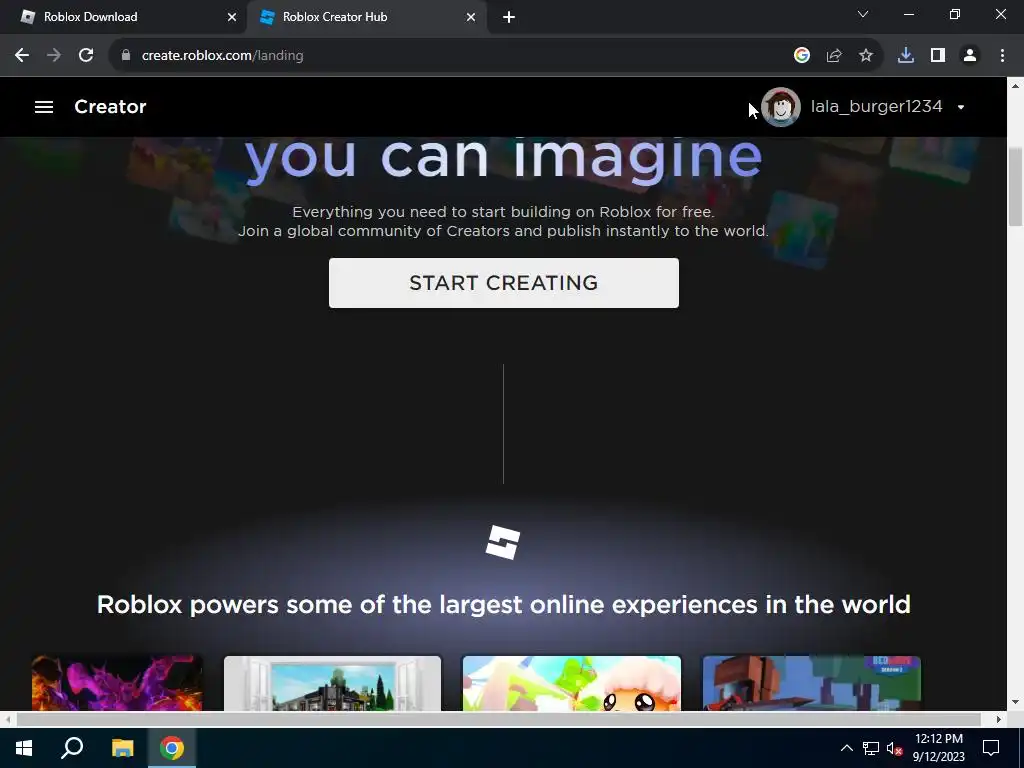This screenshot has width=1024, height=768.
Task: Click the scroll up arrow
Action: 1015,86
